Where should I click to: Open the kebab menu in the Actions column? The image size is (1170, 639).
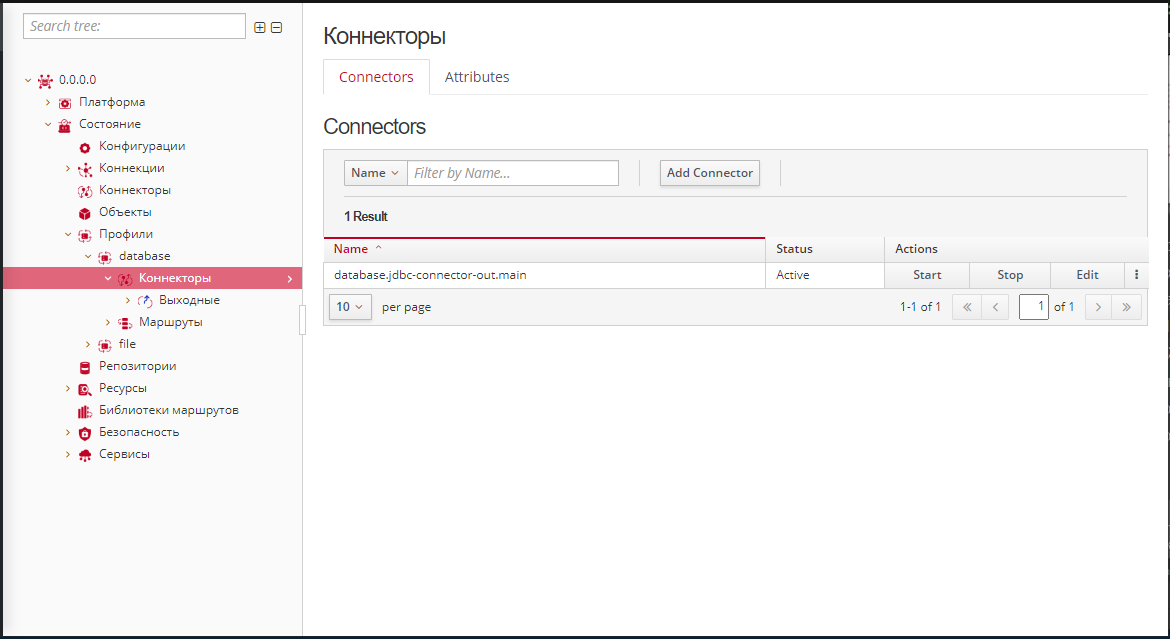coord(1136,274)
